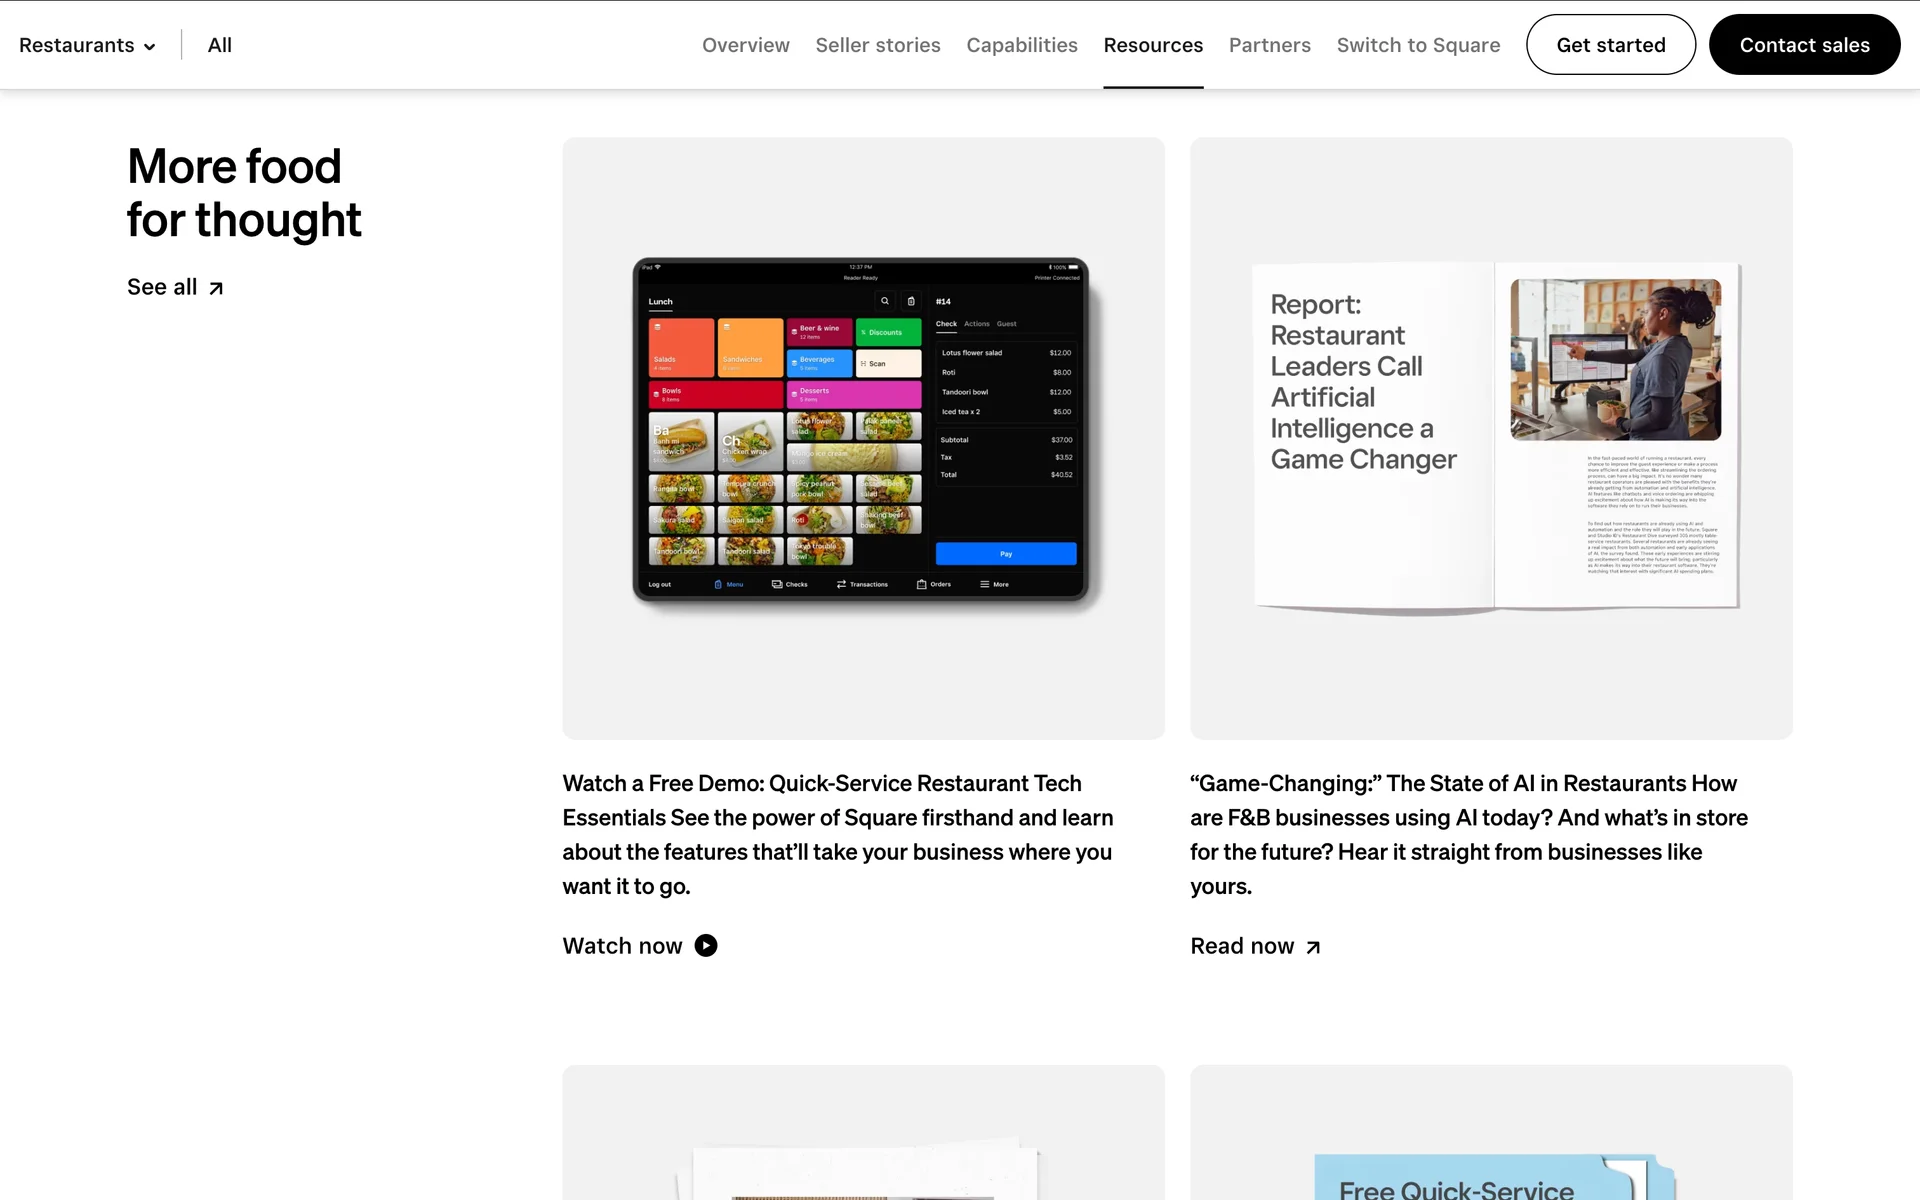Click the arrow icon beside Read now

coord(1313,947)
